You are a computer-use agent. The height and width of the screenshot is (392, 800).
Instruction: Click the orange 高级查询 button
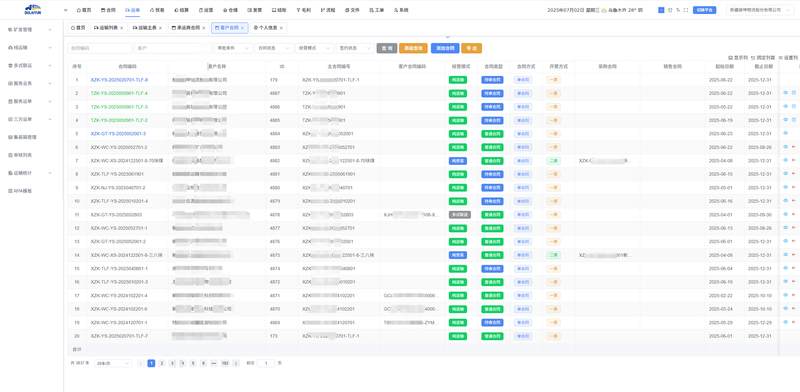point(413,48)
